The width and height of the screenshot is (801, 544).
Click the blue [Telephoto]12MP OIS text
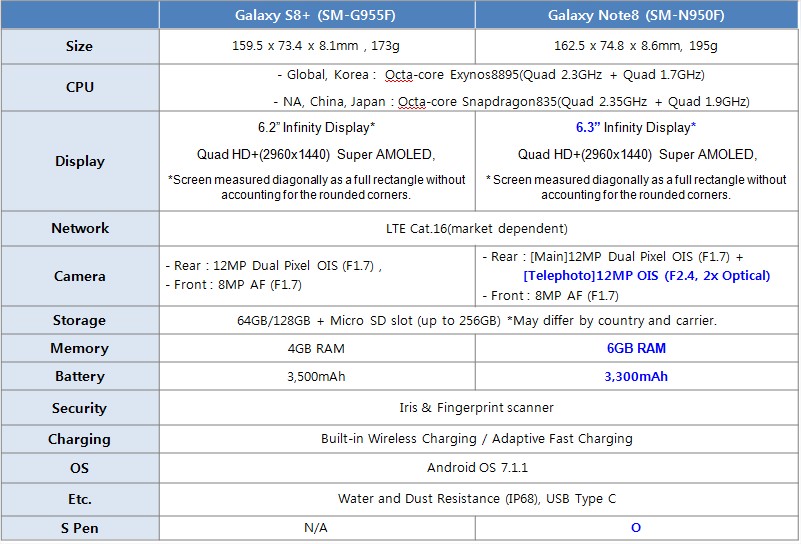[x=646, y=276]
